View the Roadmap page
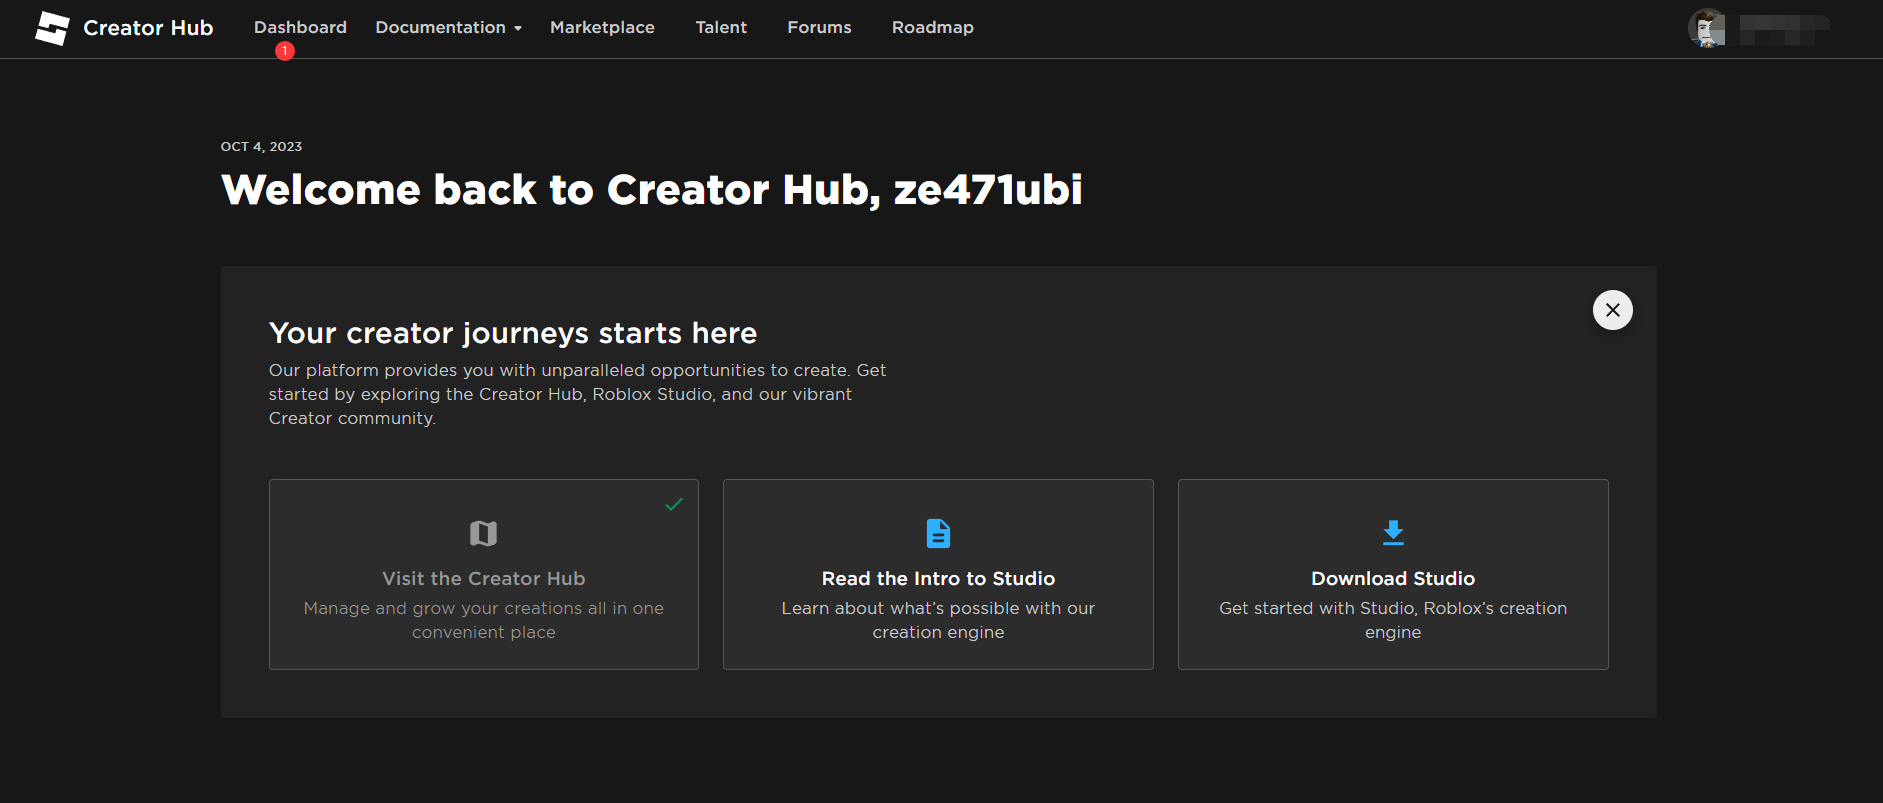1883x803 pixels. [932, 27]
